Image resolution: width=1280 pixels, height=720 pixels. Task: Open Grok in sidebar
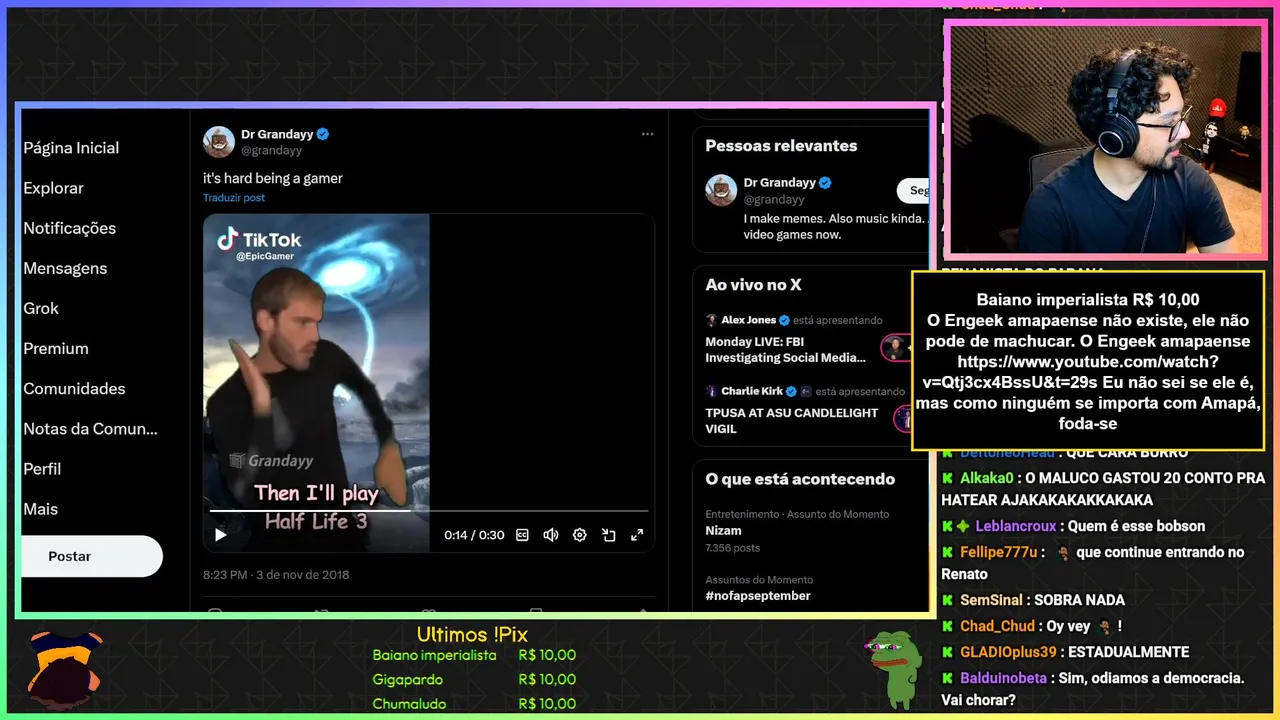coord(41,308)
